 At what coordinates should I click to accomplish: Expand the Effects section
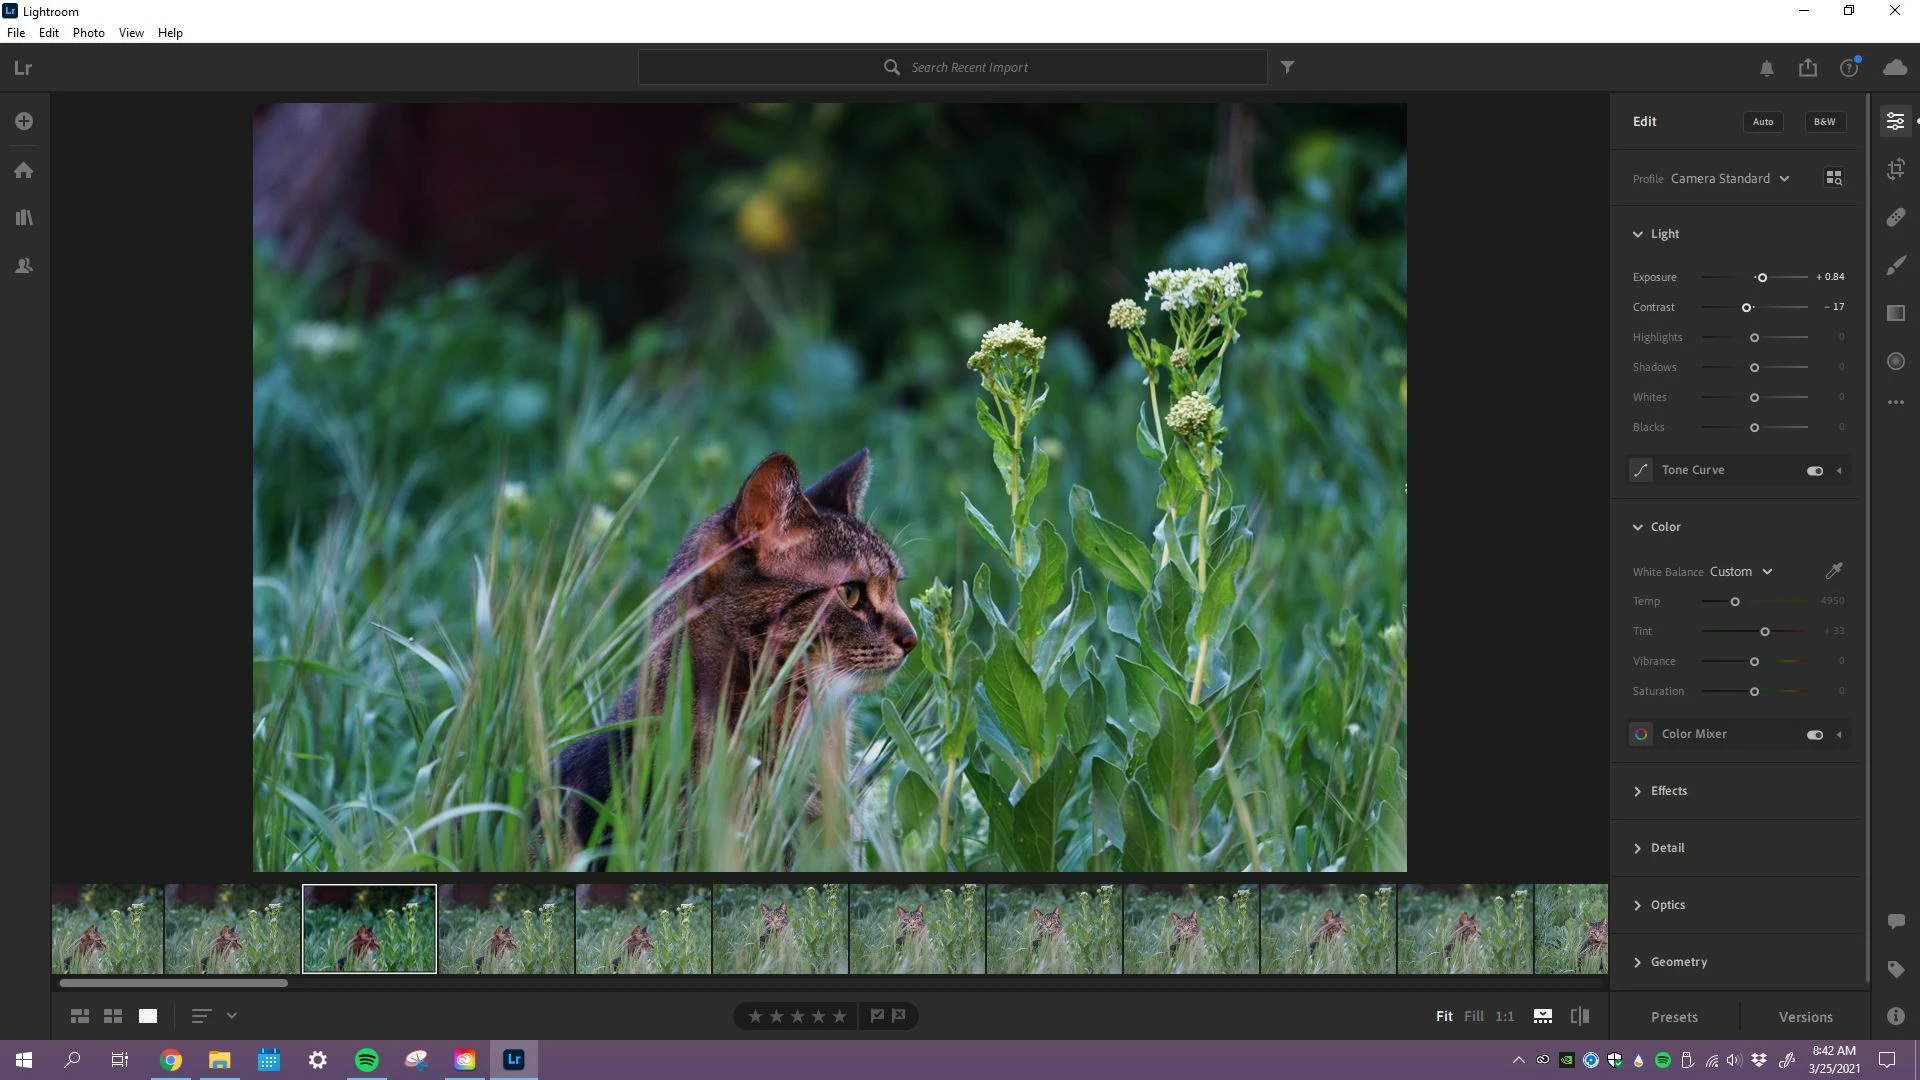pyautogui.click(x=1668, y=791)
